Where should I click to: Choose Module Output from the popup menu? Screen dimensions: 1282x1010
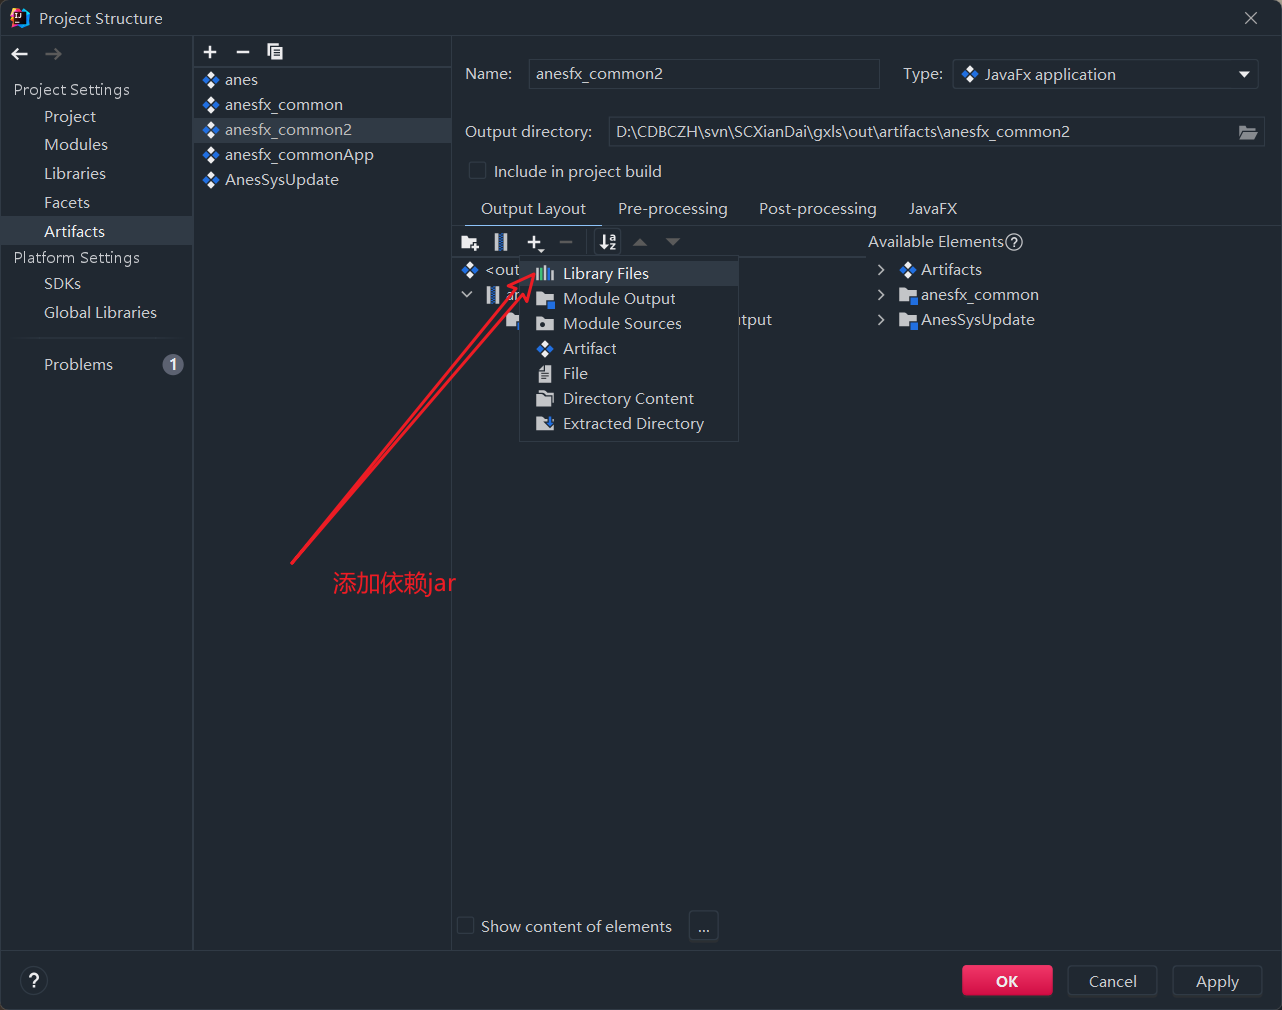click(x=629, y=299)
